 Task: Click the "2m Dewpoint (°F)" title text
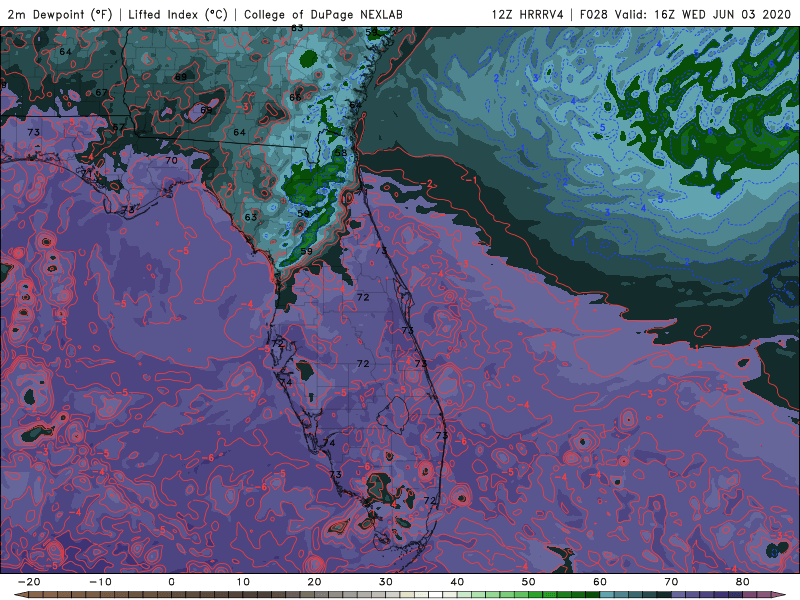click(60, 14)
